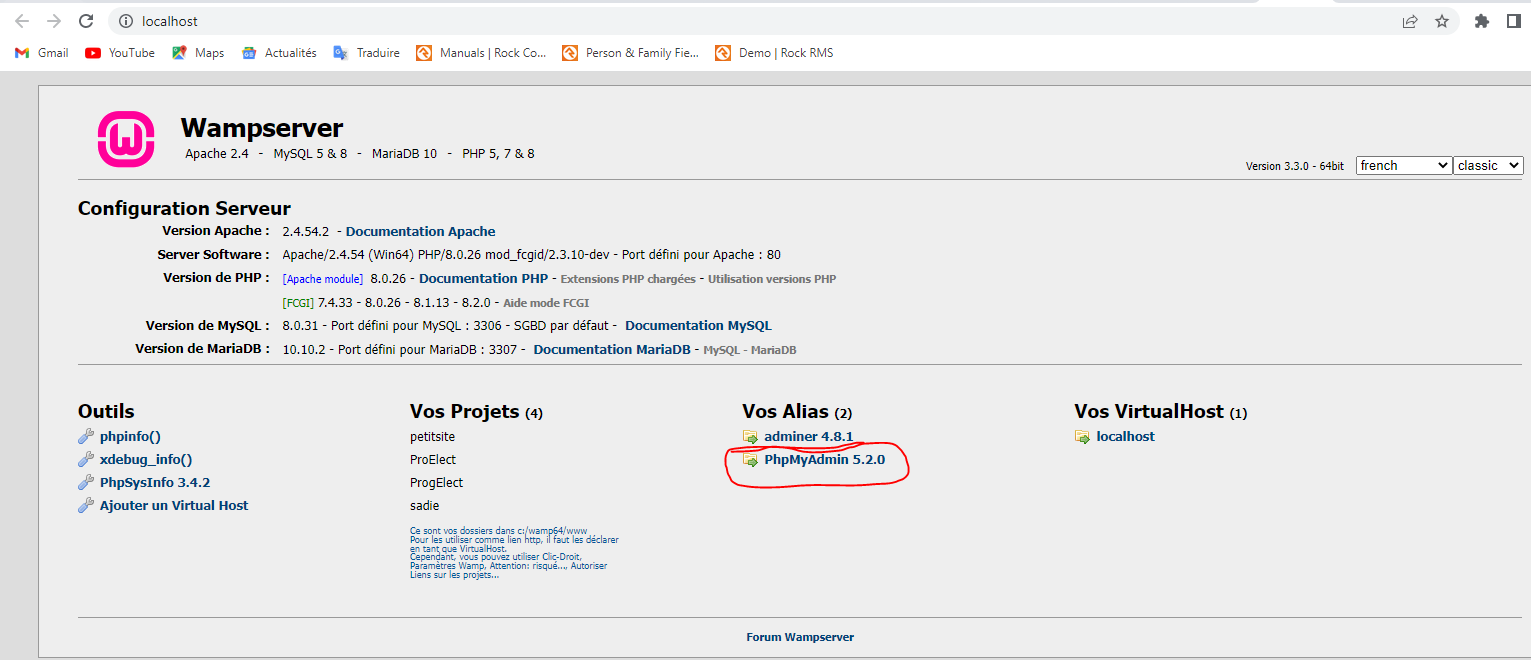Viewport: 1531px width, 660px height.
Task: Click the [FCGI] label
Action: click(299, 302)
